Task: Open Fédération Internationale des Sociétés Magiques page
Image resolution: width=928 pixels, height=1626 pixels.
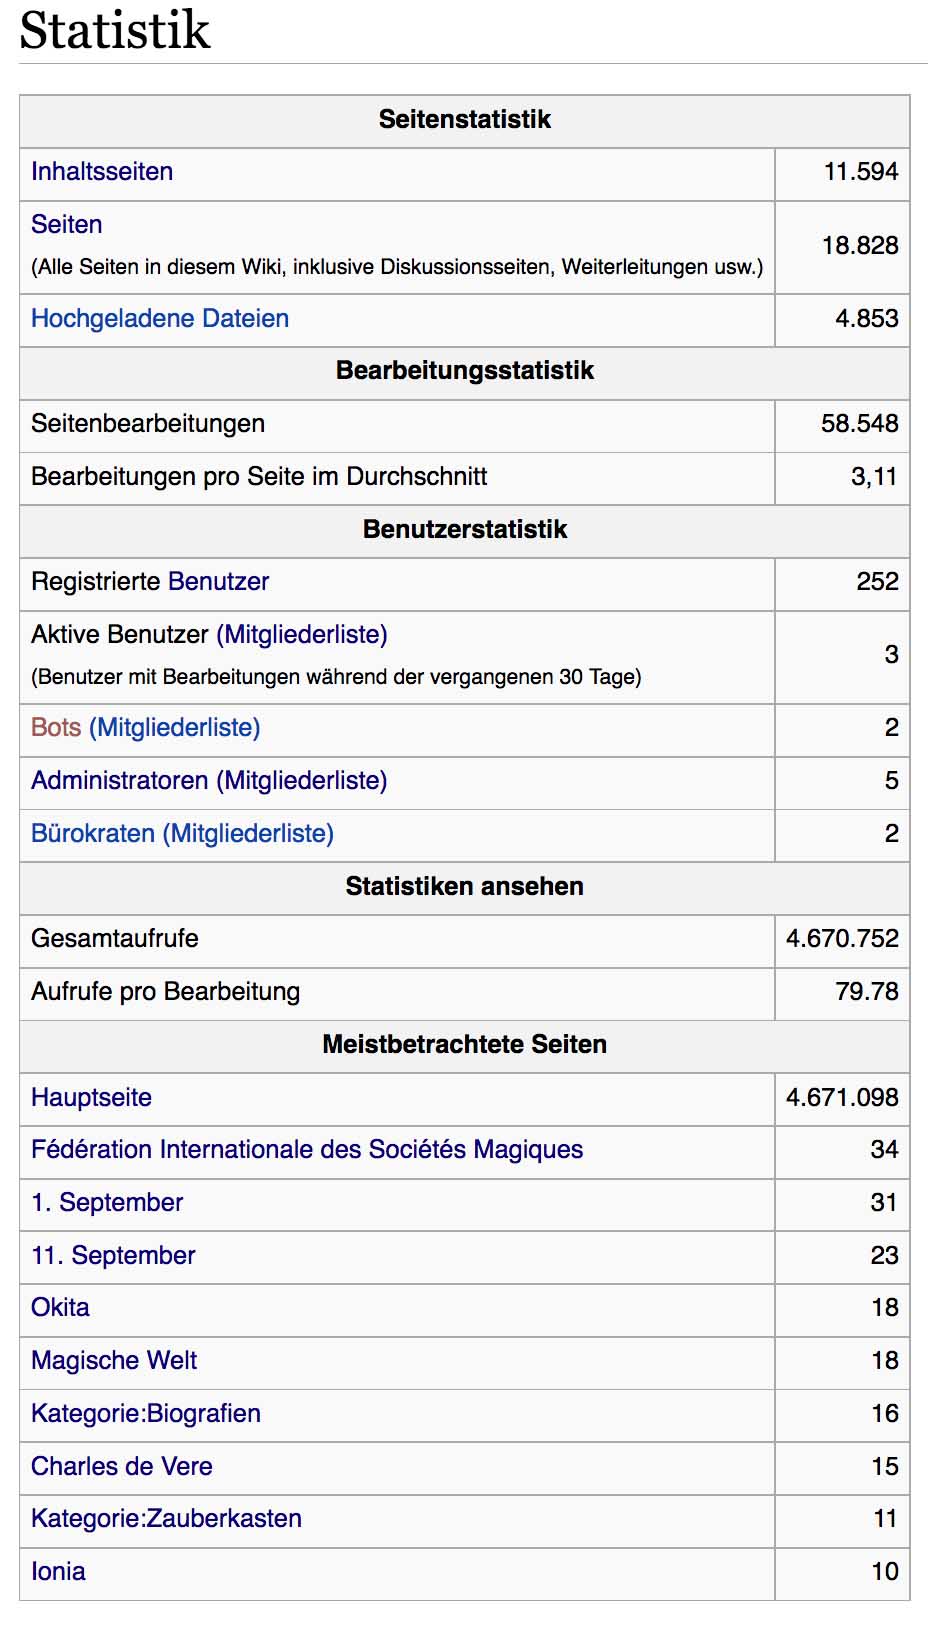Action: [306, 1150]
